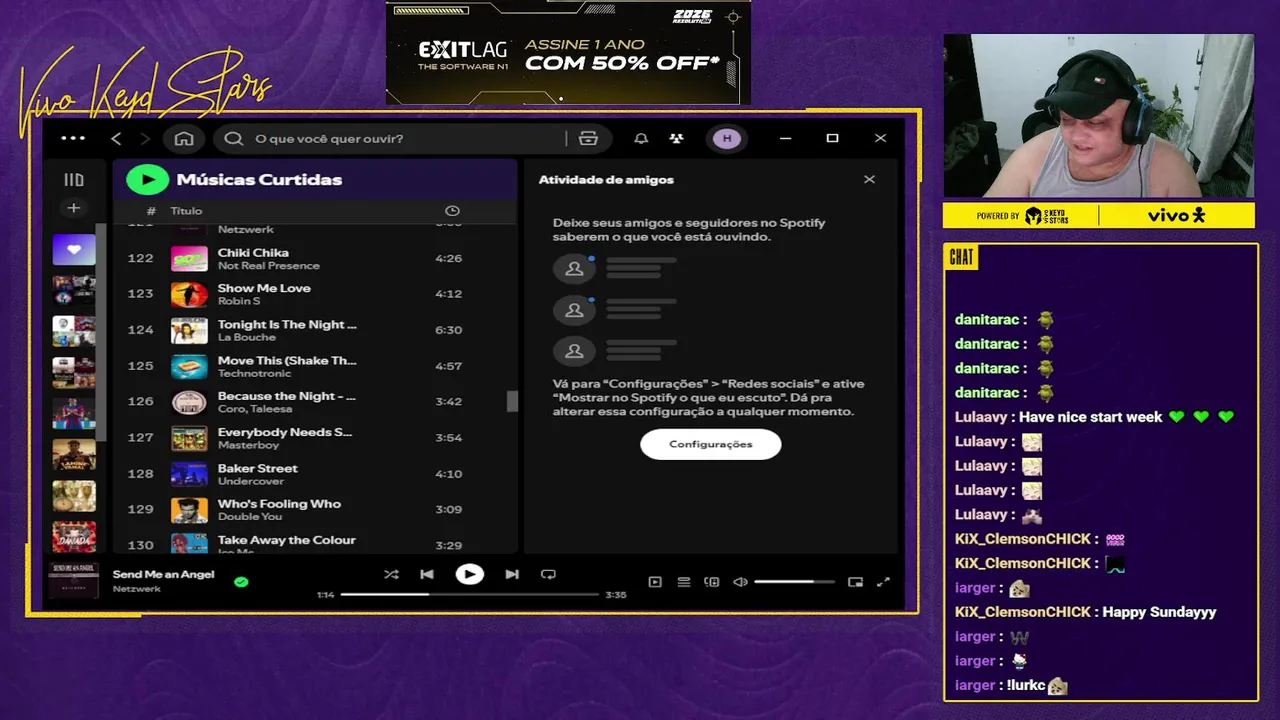Toggle repeat mode

point(548,574)
